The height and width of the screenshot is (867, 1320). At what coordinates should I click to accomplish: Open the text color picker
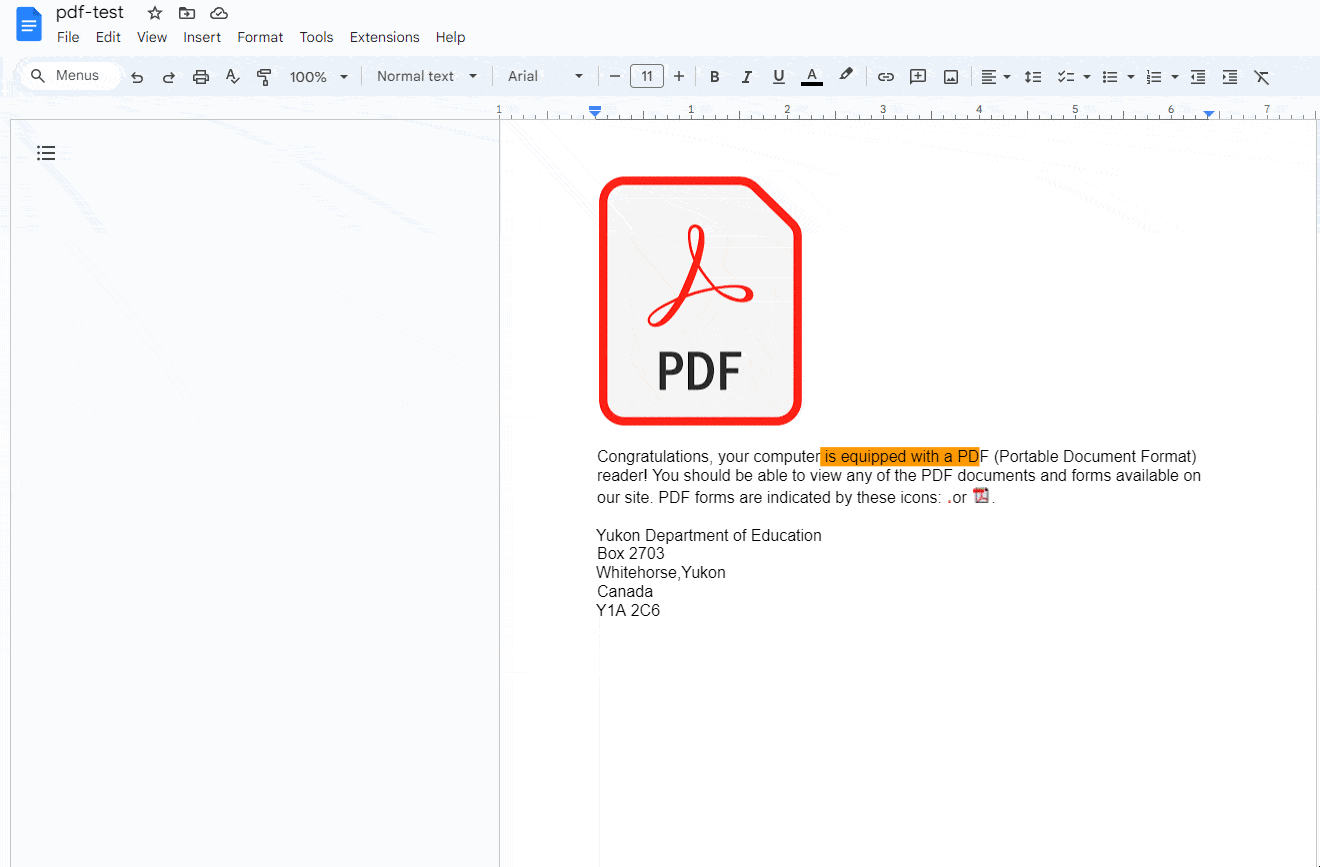click(x=812, y=77)
